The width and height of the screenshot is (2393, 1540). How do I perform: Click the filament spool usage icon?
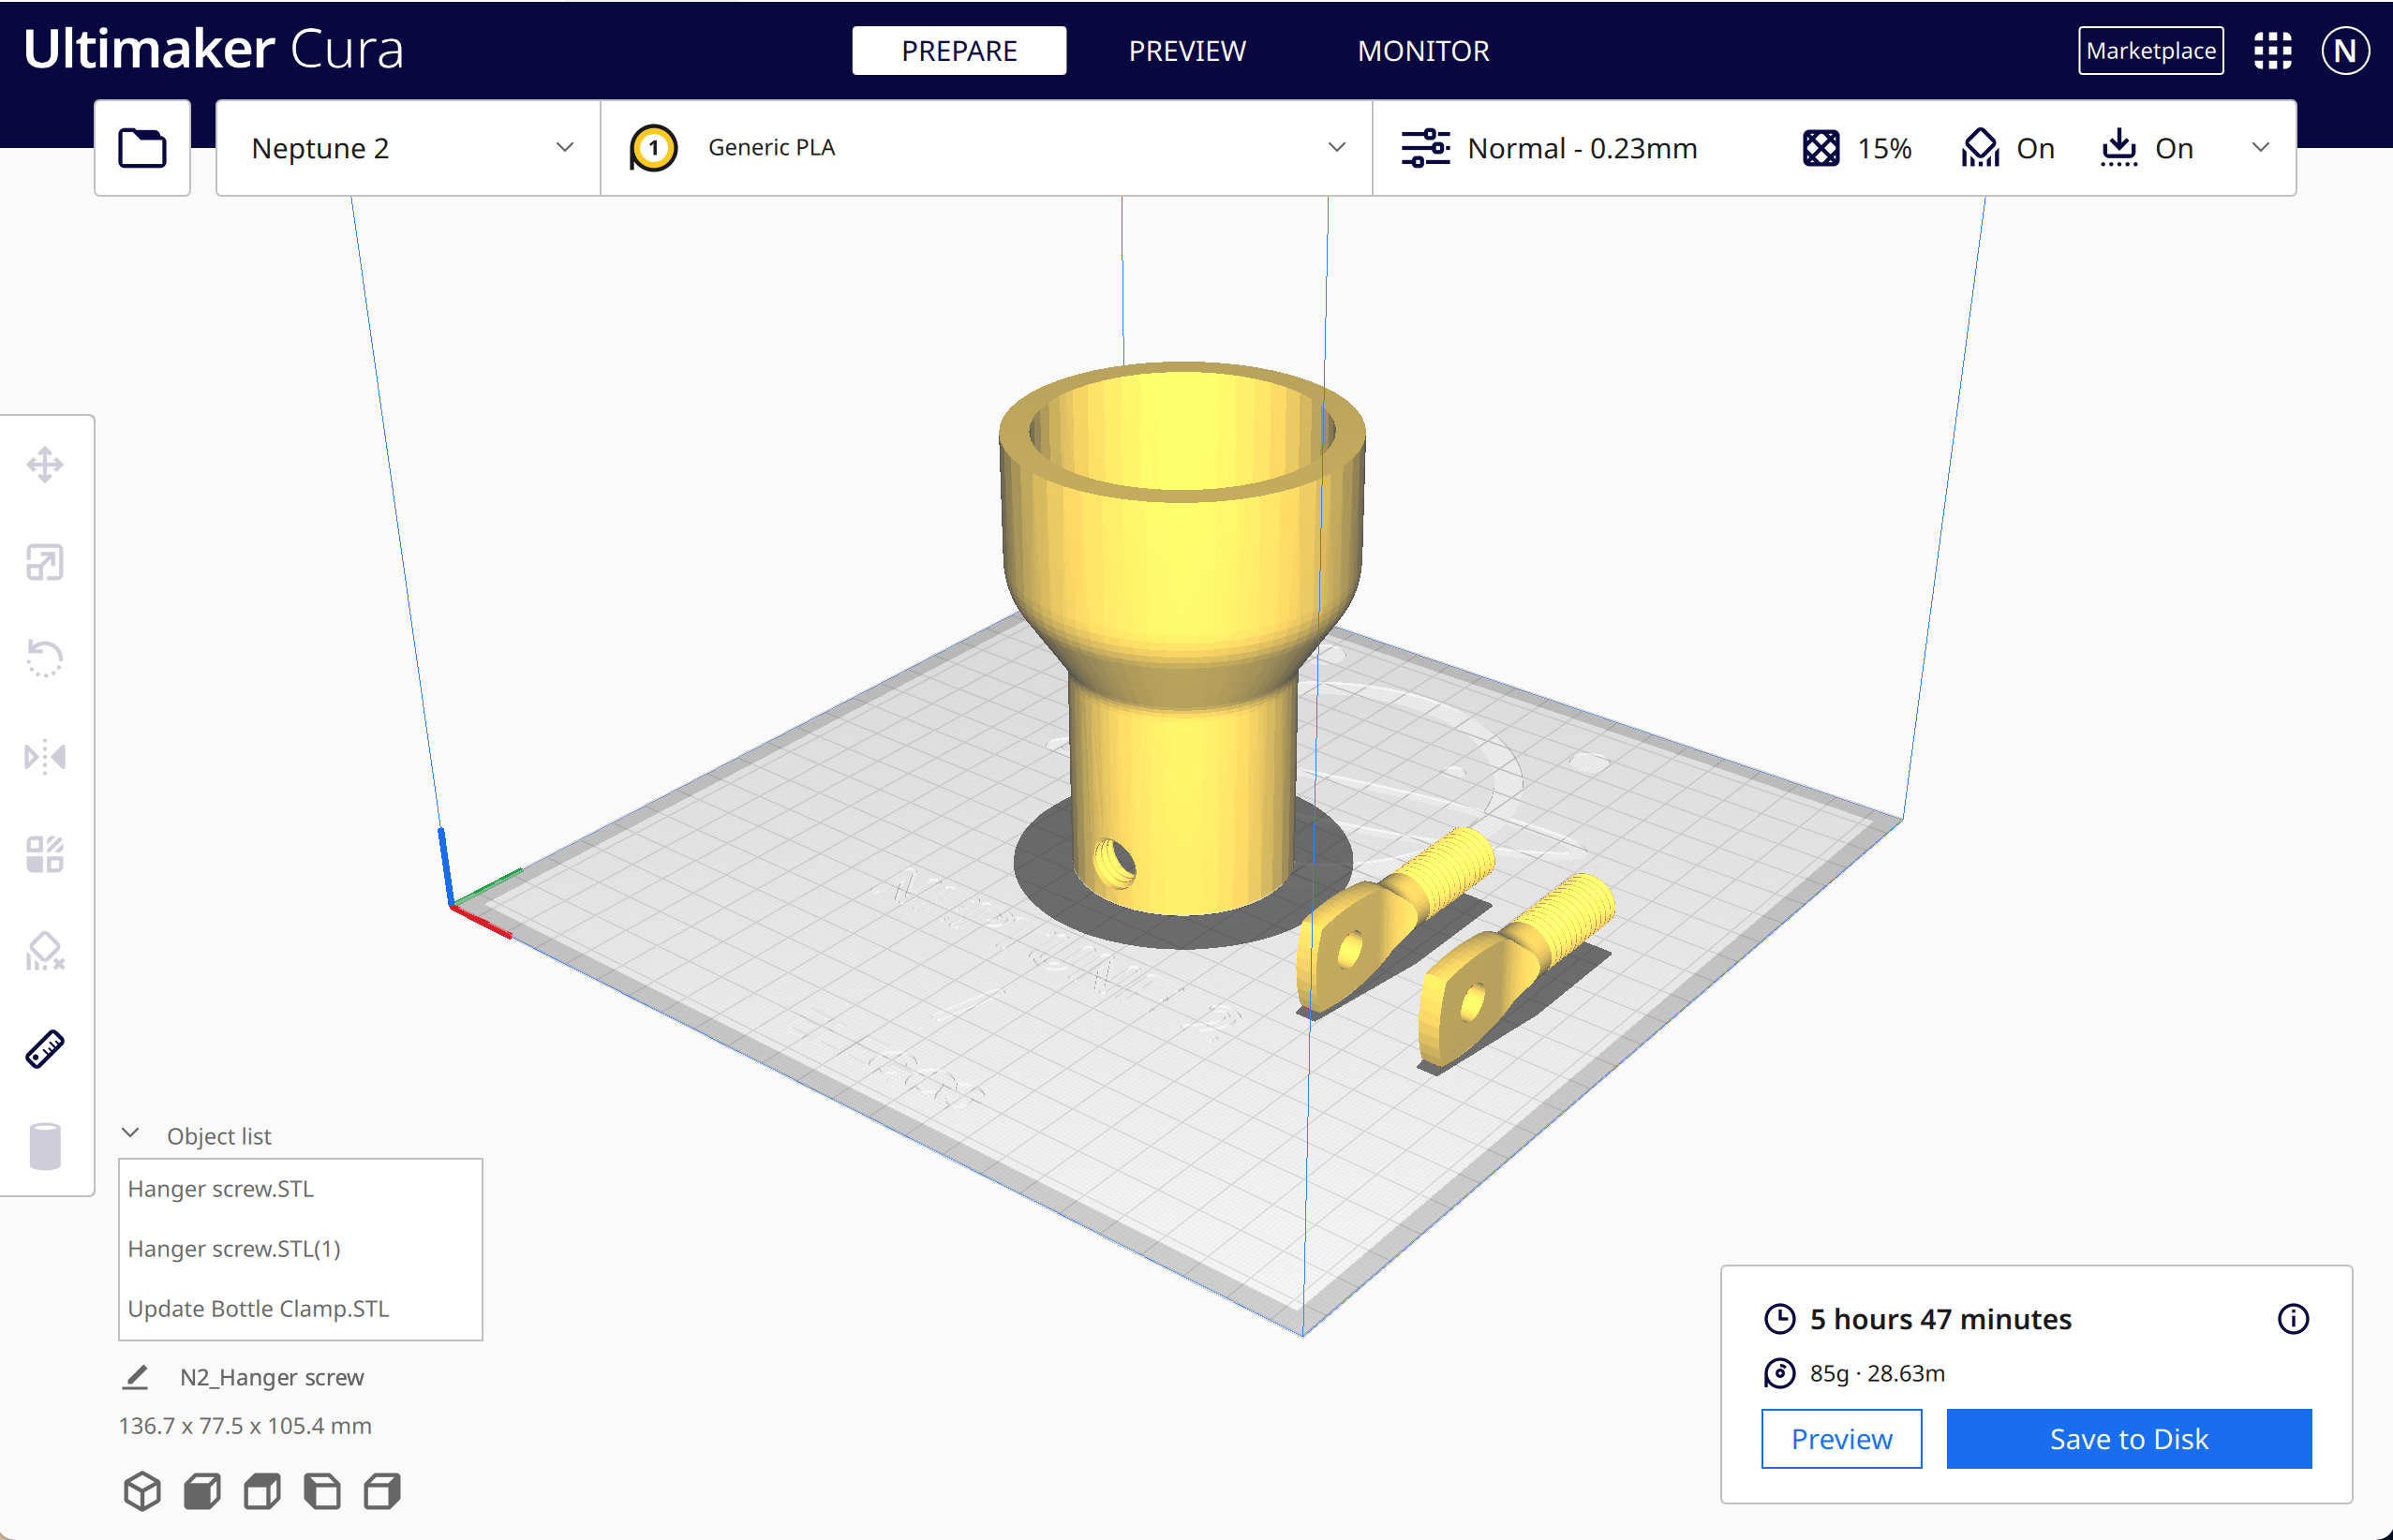[1779, 1373]
